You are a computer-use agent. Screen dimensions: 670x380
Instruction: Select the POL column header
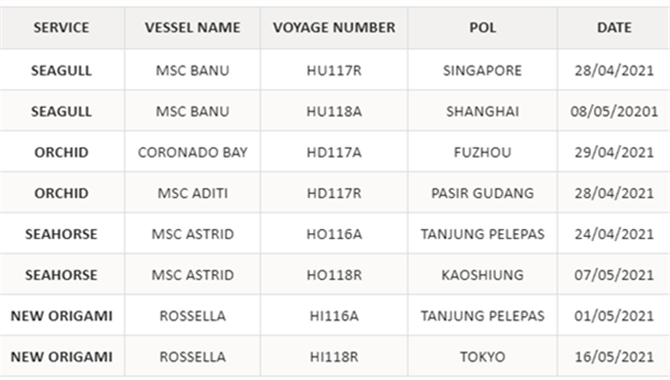(482, 28)
